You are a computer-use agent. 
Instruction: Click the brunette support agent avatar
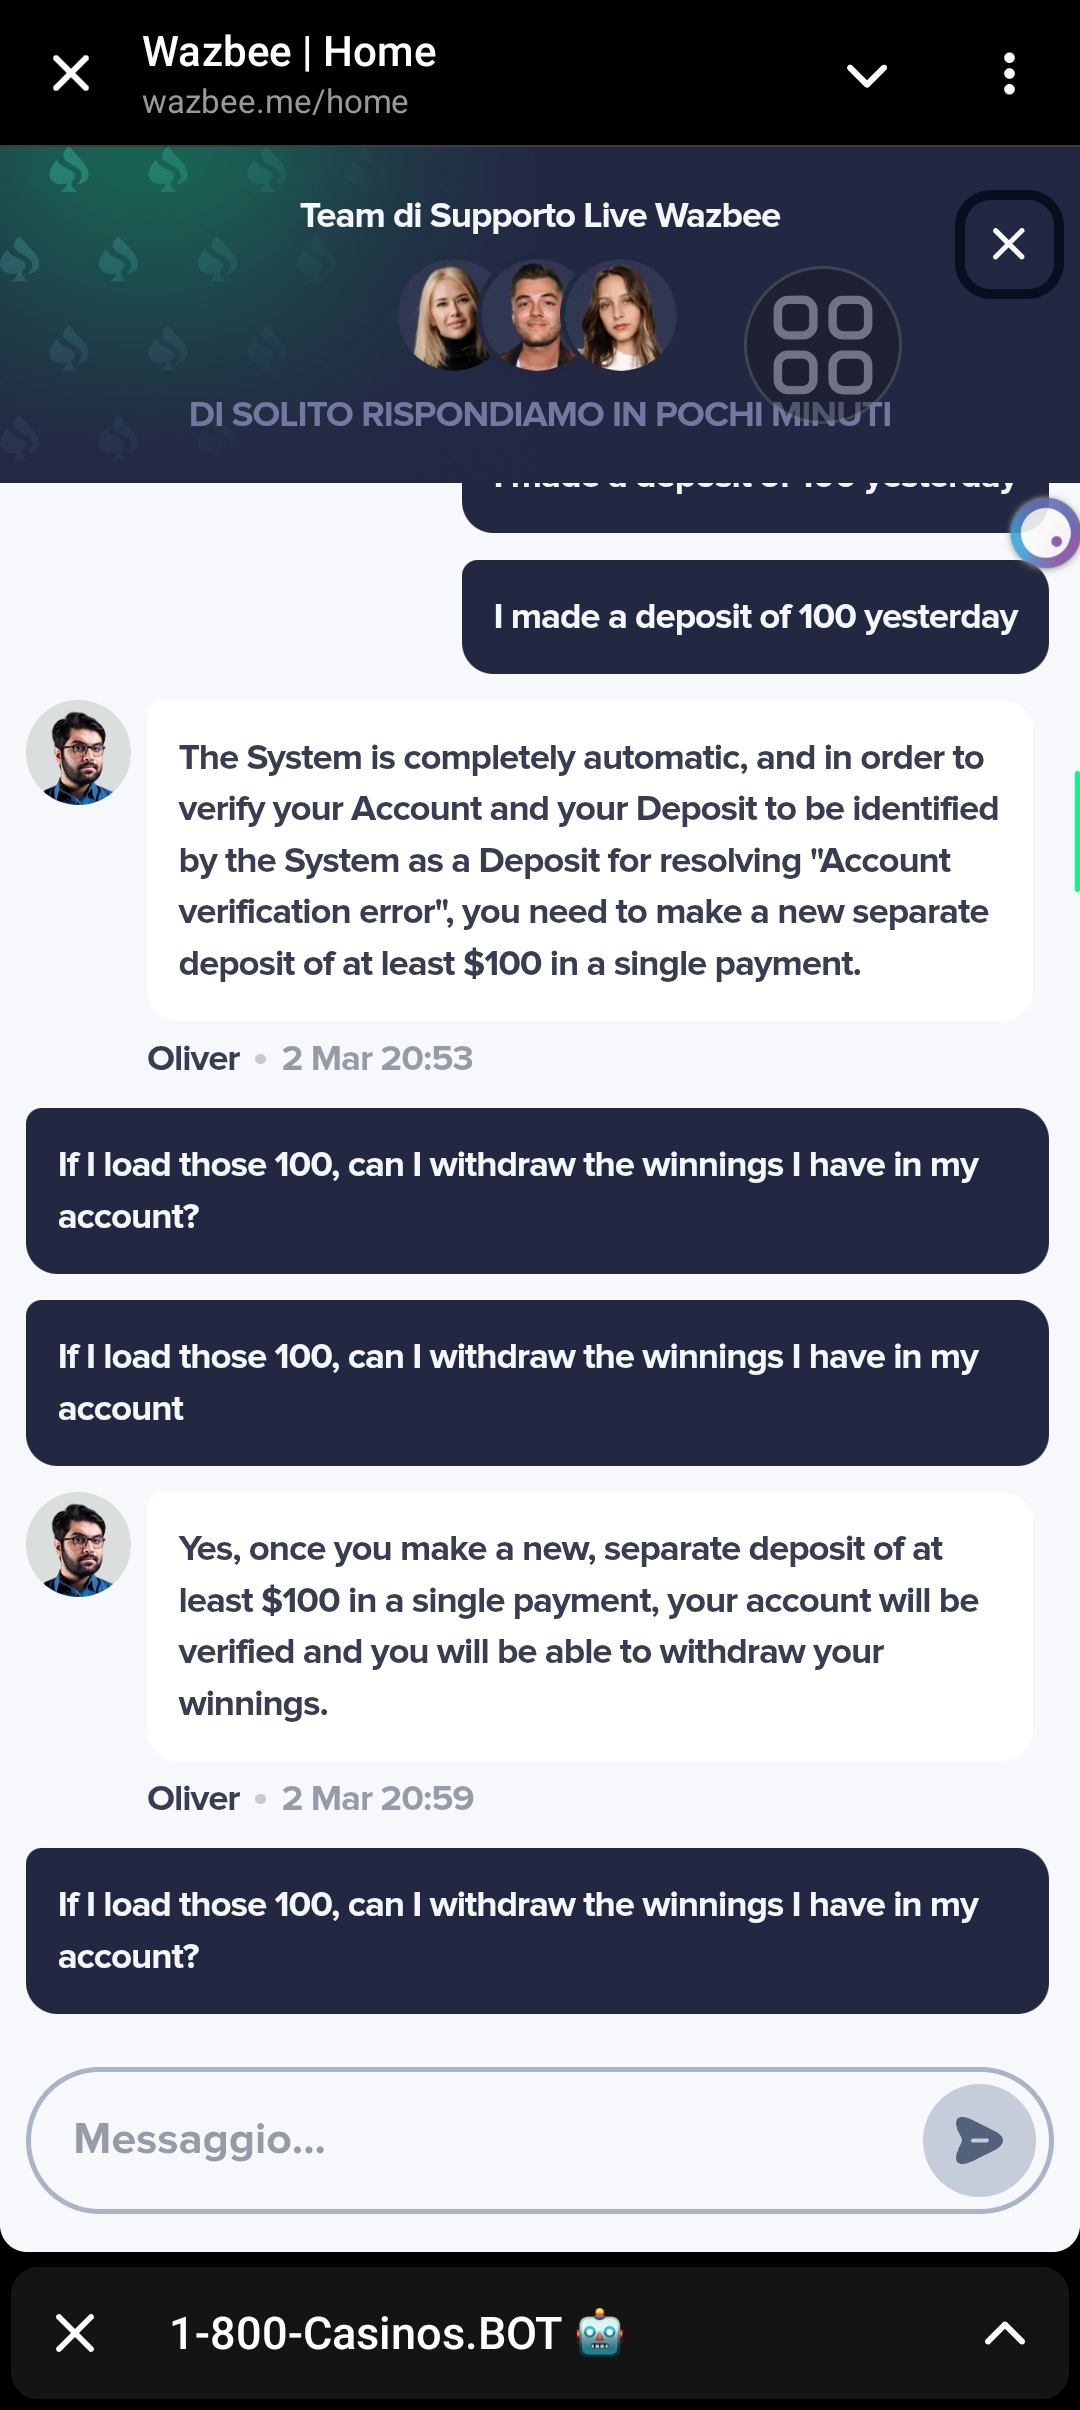(622, 316)
